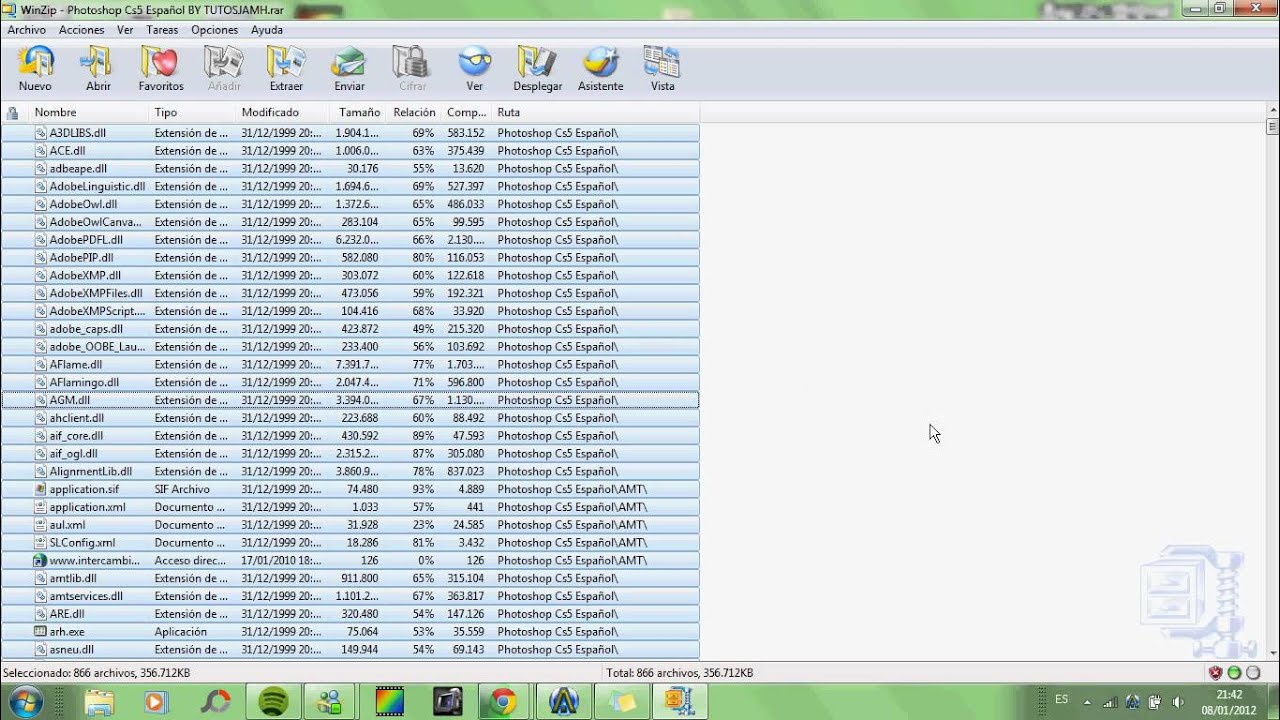This screenshot has width=1280, height=720.
Task: Open the Ver menu in menu bar
Action: click(x=125, y=30)
